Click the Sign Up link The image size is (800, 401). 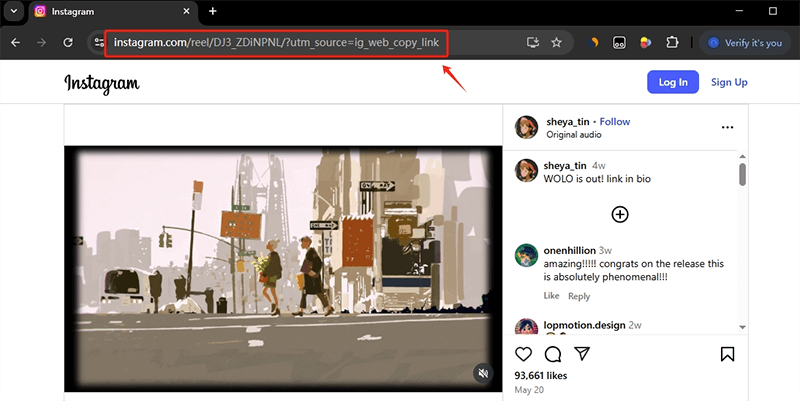[x=729, y=82]
